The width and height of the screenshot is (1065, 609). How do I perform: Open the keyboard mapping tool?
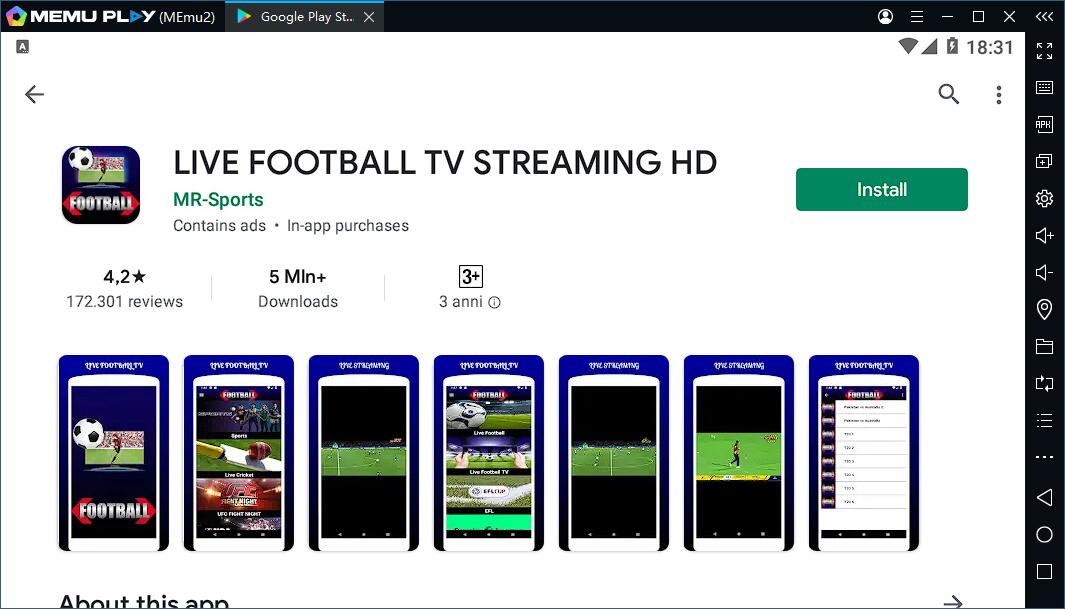1044,86
